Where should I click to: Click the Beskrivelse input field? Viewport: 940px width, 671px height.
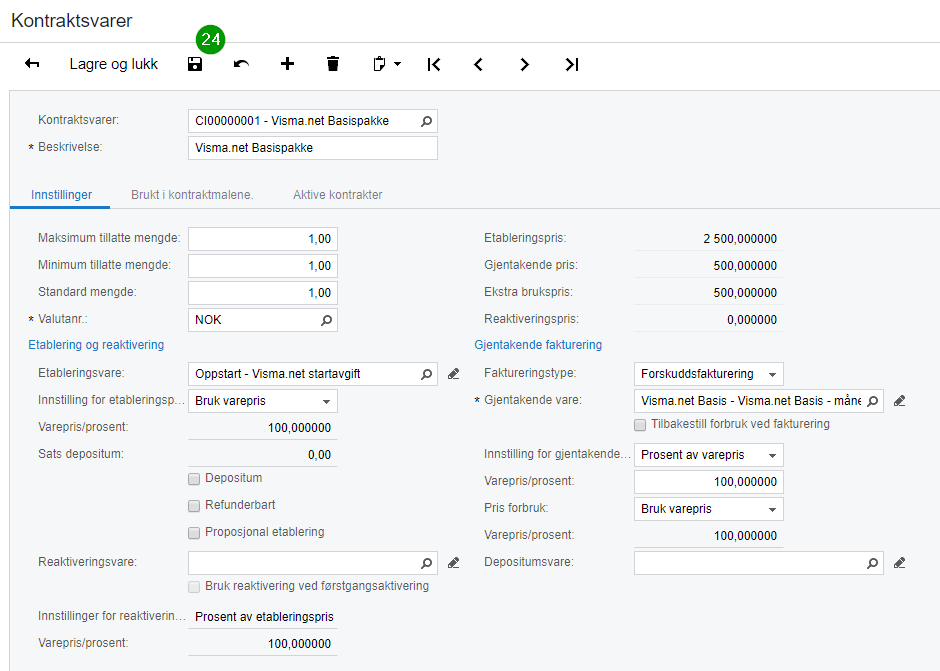[x=313, y=148]
